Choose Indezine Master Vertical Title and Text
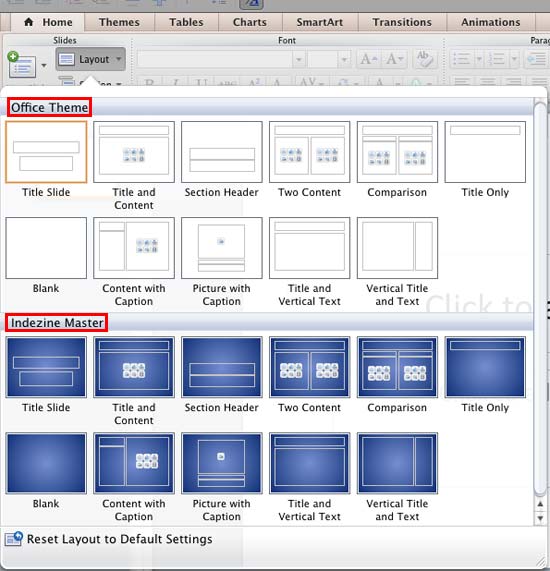Screen dimensions: 550x571 coord(397,463)
